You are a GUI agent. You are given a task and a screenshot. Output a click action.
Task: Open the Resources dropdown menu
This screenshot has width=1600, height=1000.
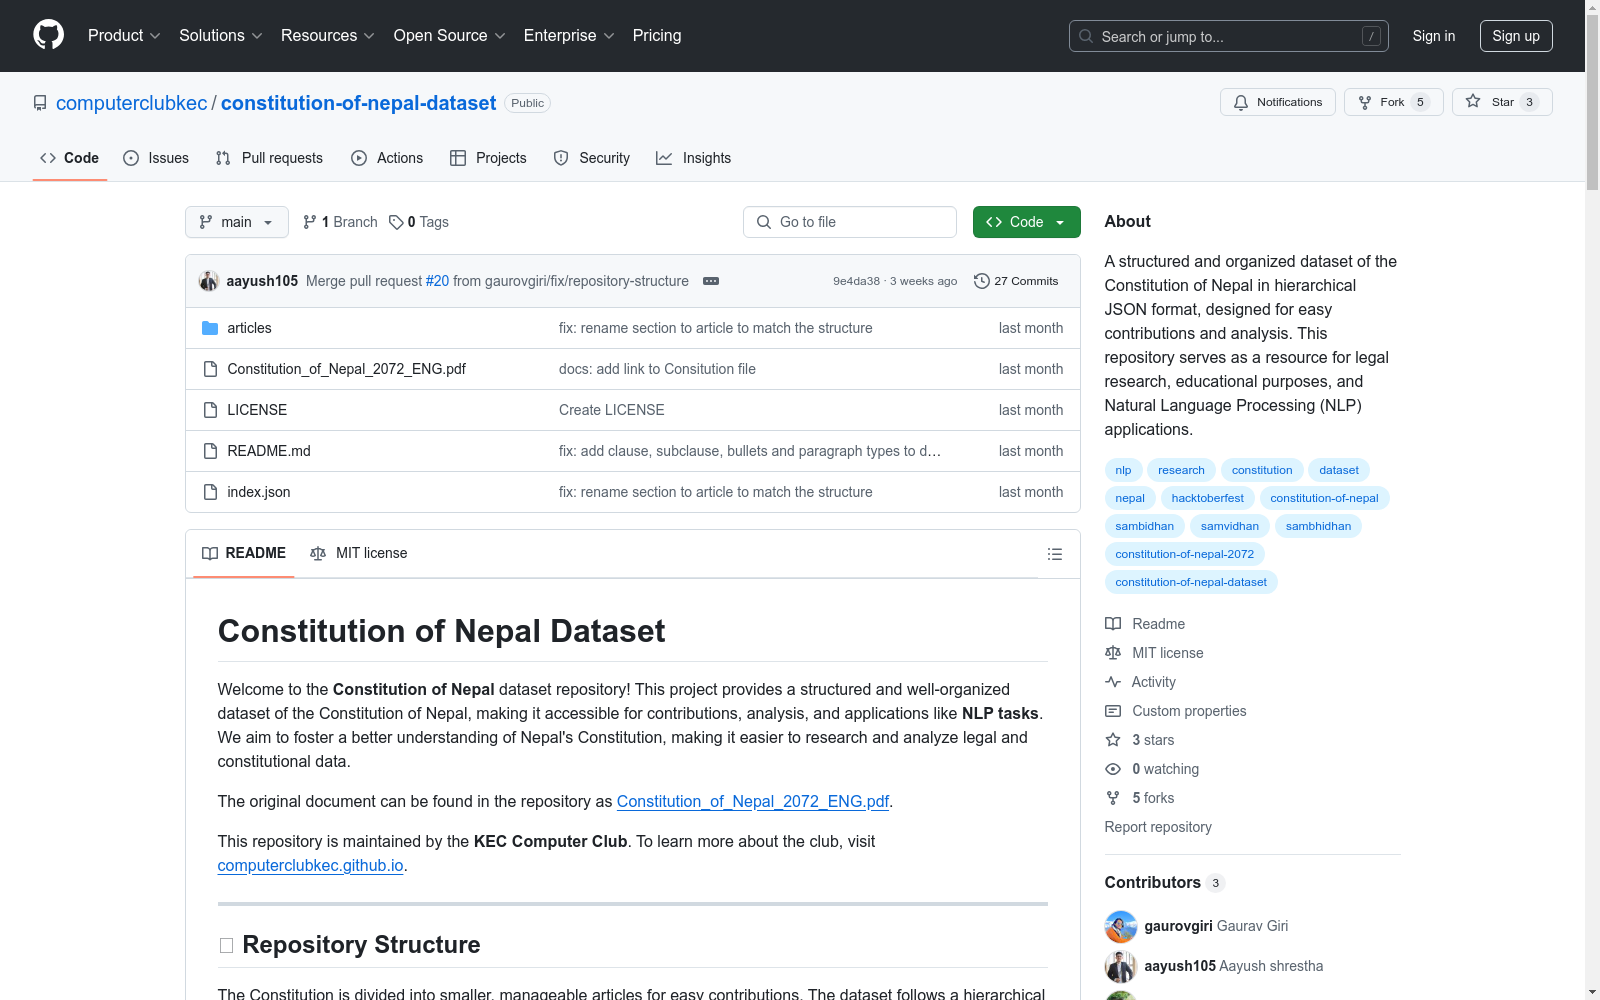point(328,36)
